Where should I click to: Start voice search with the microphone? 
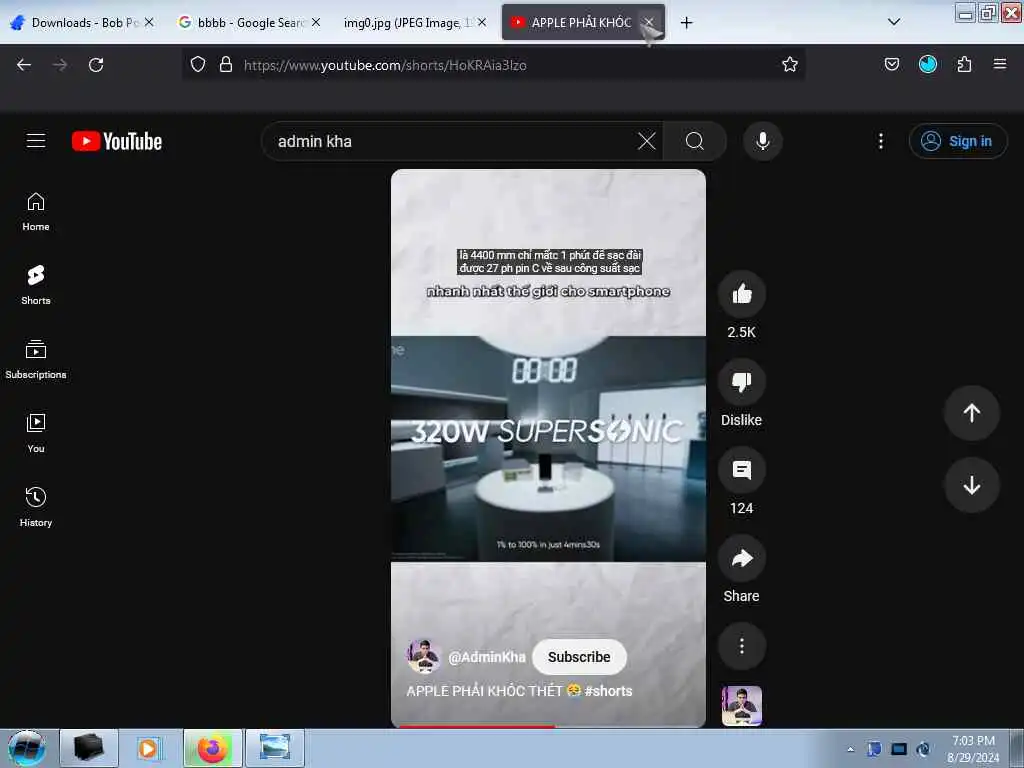pos(762,141)
